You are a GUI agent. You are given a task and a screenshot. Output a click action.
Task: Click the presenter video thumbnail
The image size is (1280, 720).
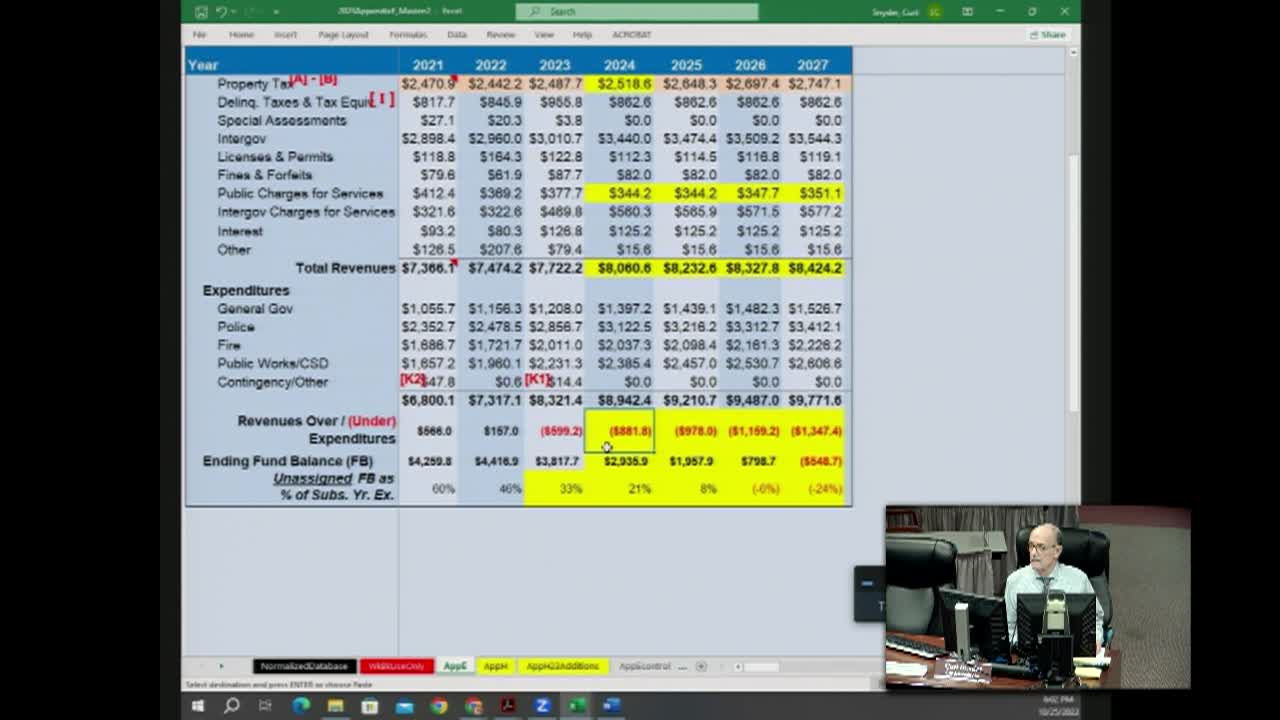tap(1037, 597)
